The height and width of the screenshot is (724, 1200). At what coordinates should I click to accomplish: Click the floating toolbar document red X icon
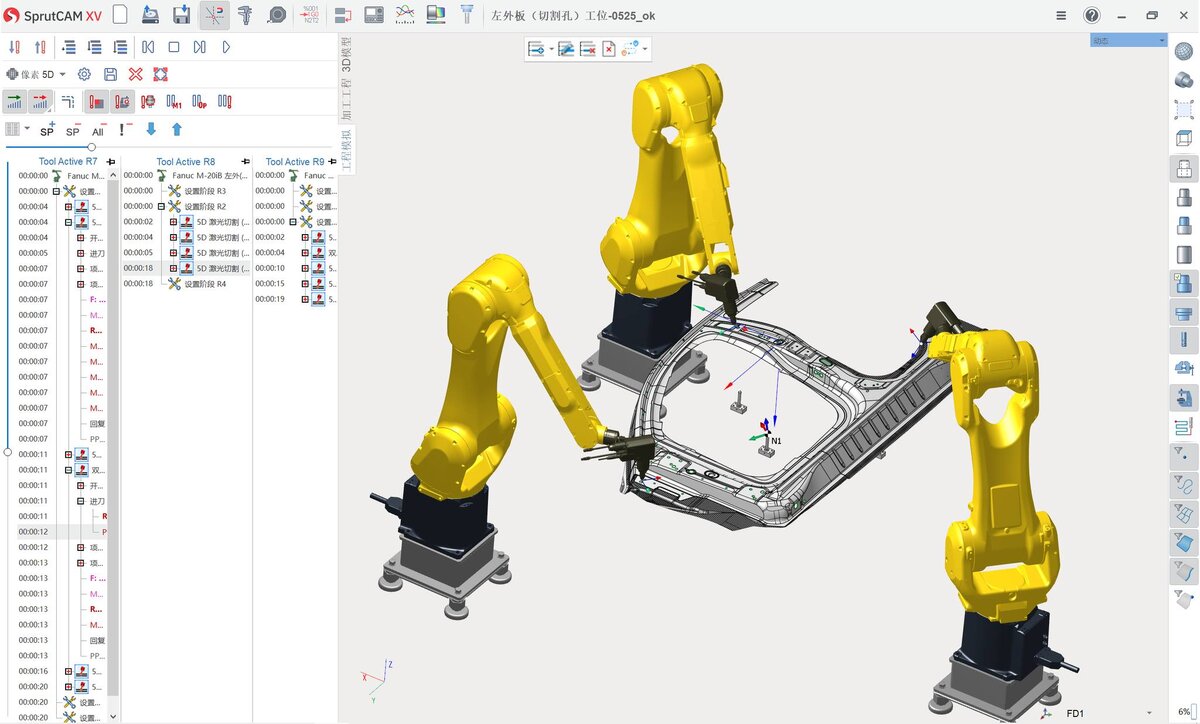click(609, 48)
